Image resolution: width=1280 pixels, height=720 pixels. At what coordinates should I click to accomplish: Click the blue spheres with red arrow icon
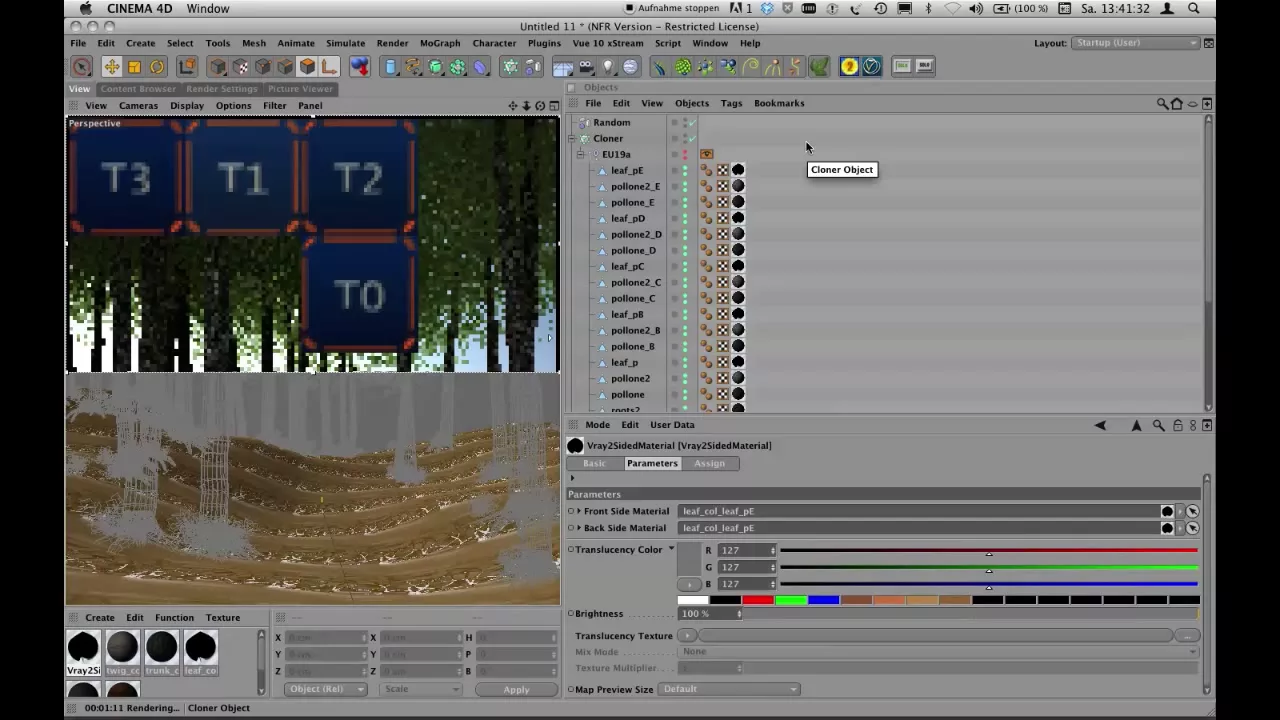tap(359, 67)
